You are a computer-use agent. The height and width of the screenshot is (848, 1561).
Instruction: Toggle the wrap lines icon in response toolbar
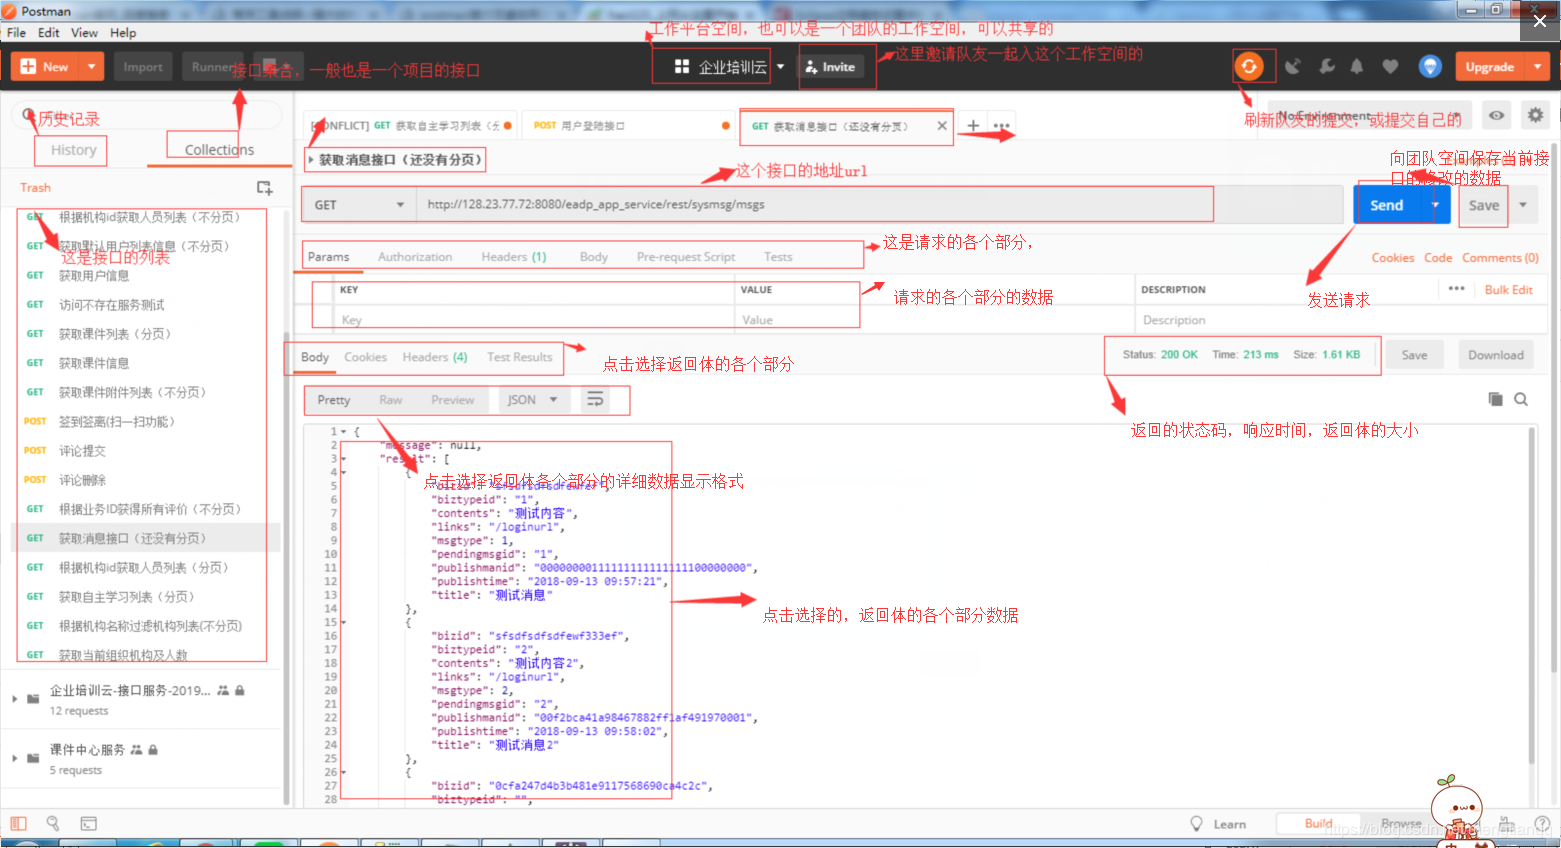point(595,400)
